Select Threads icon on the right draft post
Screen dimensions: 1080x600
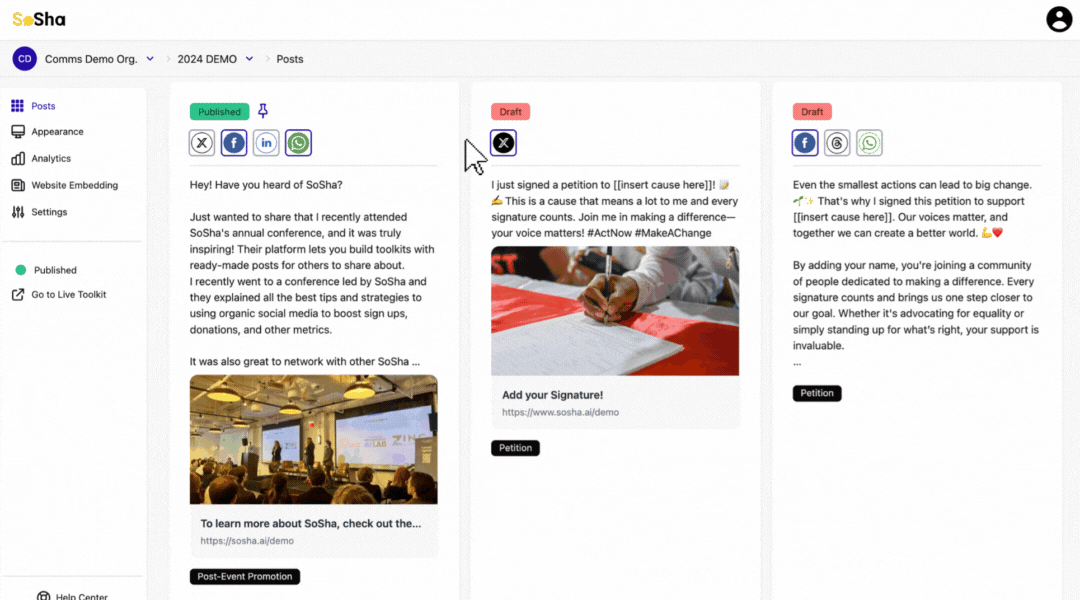837,143
